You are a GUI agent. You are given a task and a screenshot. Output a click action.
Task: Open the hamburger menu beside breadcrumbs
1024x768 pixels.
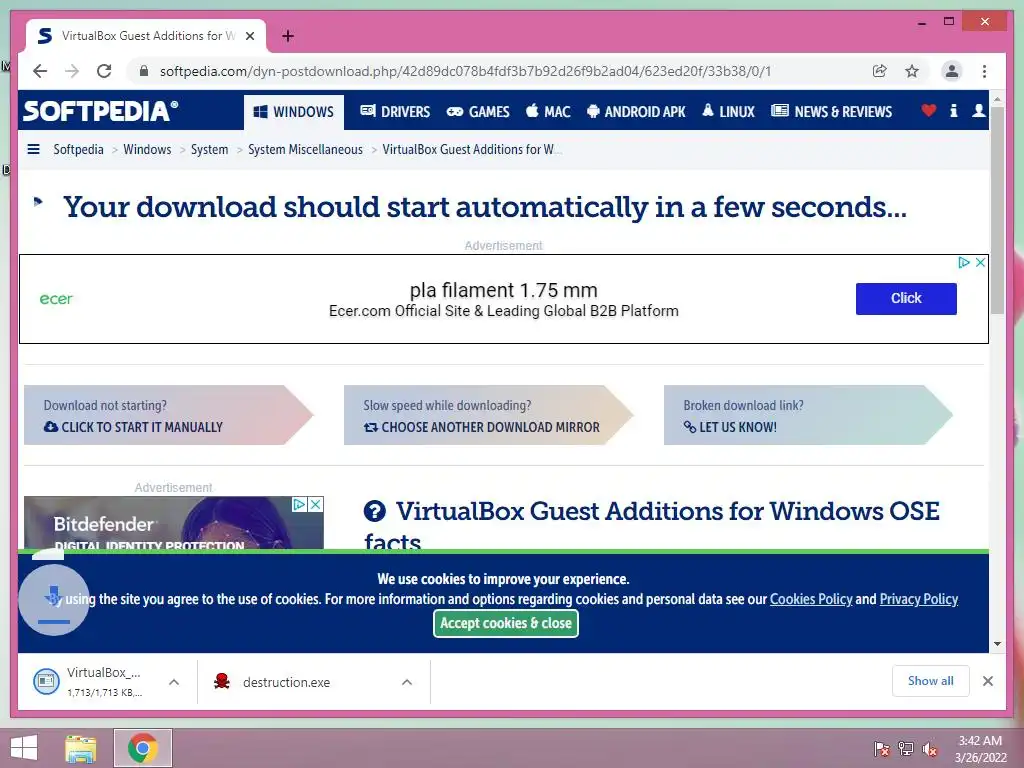pos(33,150)
